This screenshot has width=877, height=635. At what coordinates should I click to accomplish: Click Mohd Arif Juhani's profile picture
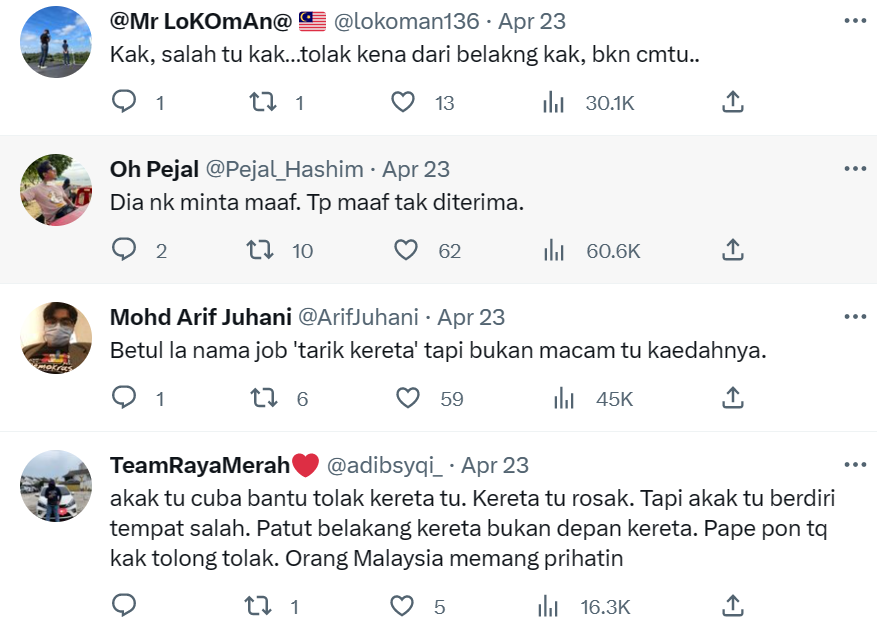(x=56, y=338)
